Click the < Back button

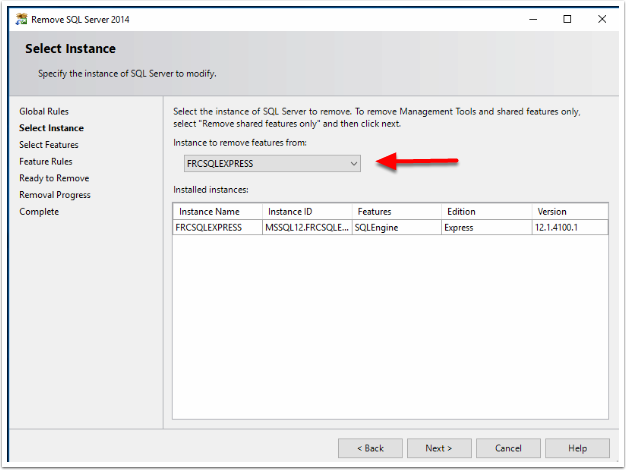click(370, 448)
